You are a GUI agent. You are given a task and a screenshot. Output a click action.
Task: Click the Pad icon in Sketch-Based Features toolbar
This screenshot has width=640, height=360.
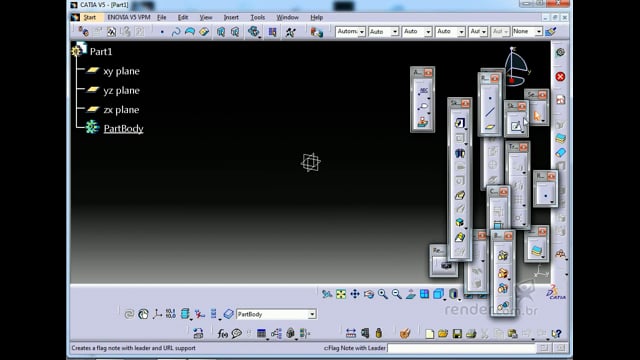[x=460, y=123]
